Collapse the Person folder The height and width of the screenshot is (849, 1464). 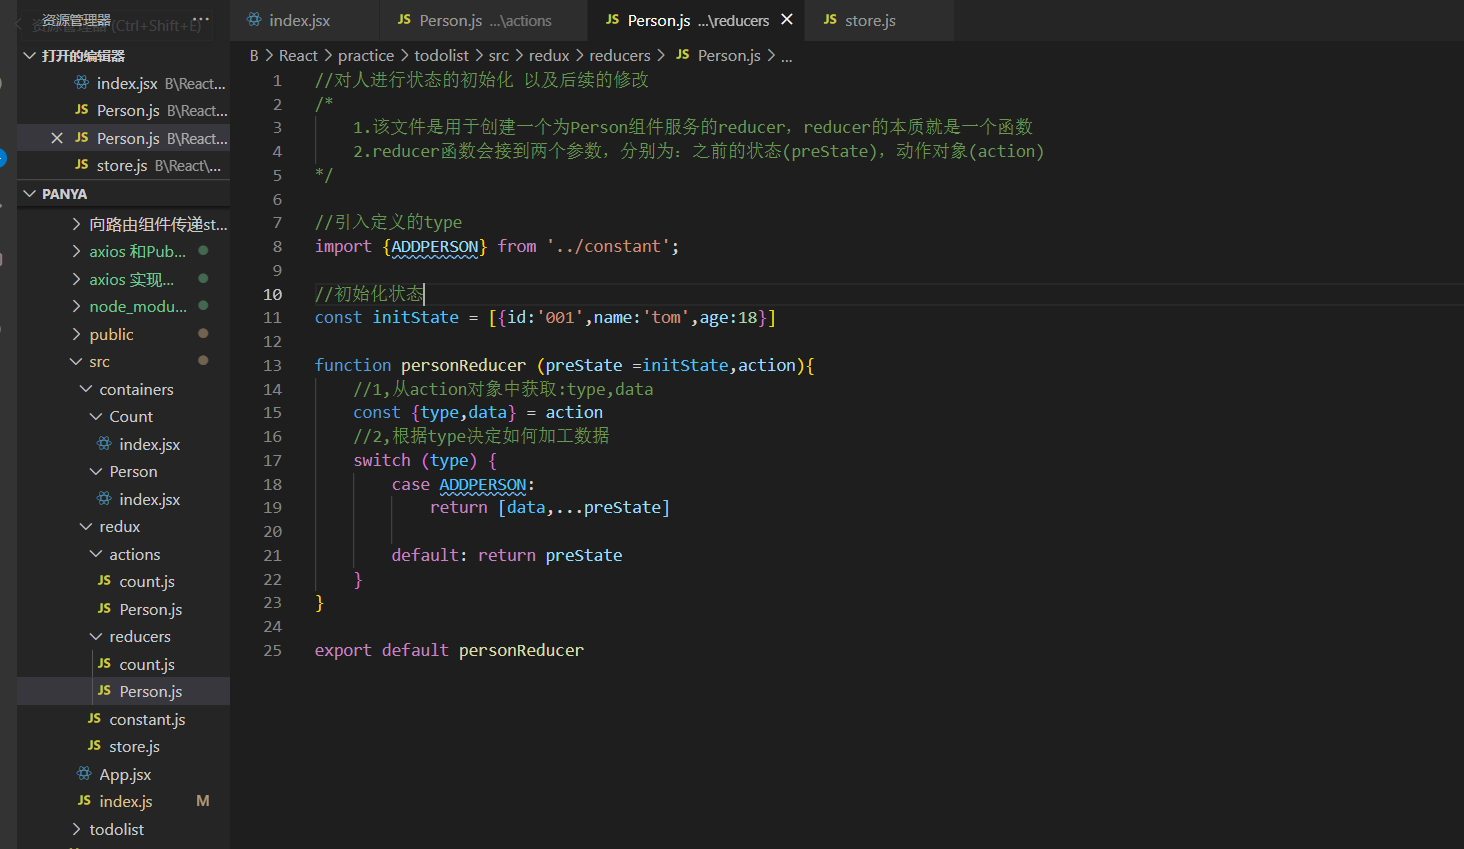point(124,472)
